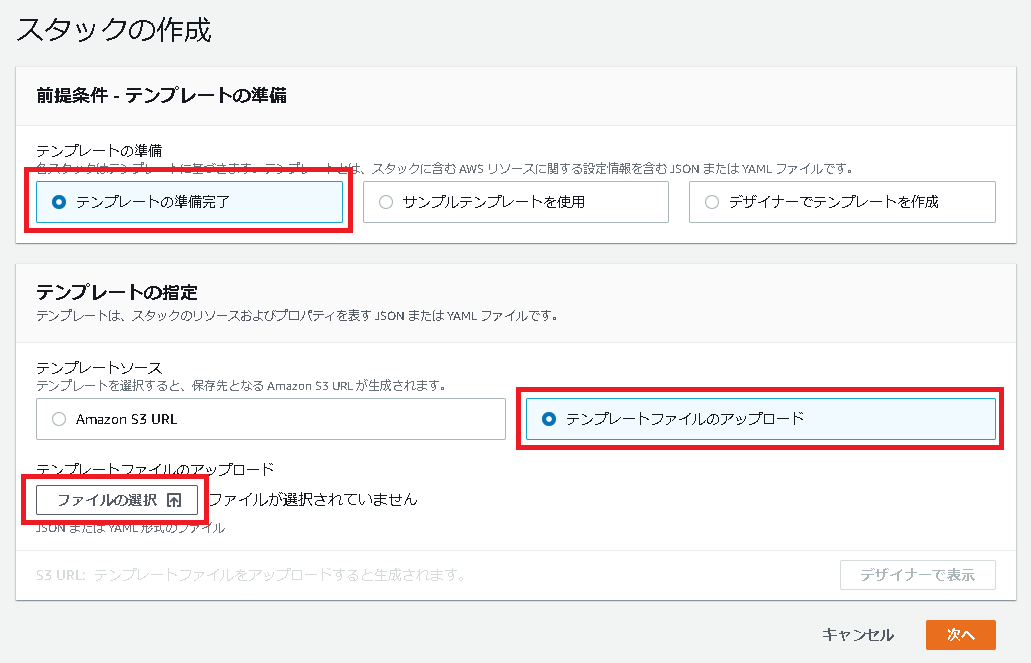1031x663 pixels.
Task: Click the スタックの作成 page heading
Action: click(x=114, y=30)
